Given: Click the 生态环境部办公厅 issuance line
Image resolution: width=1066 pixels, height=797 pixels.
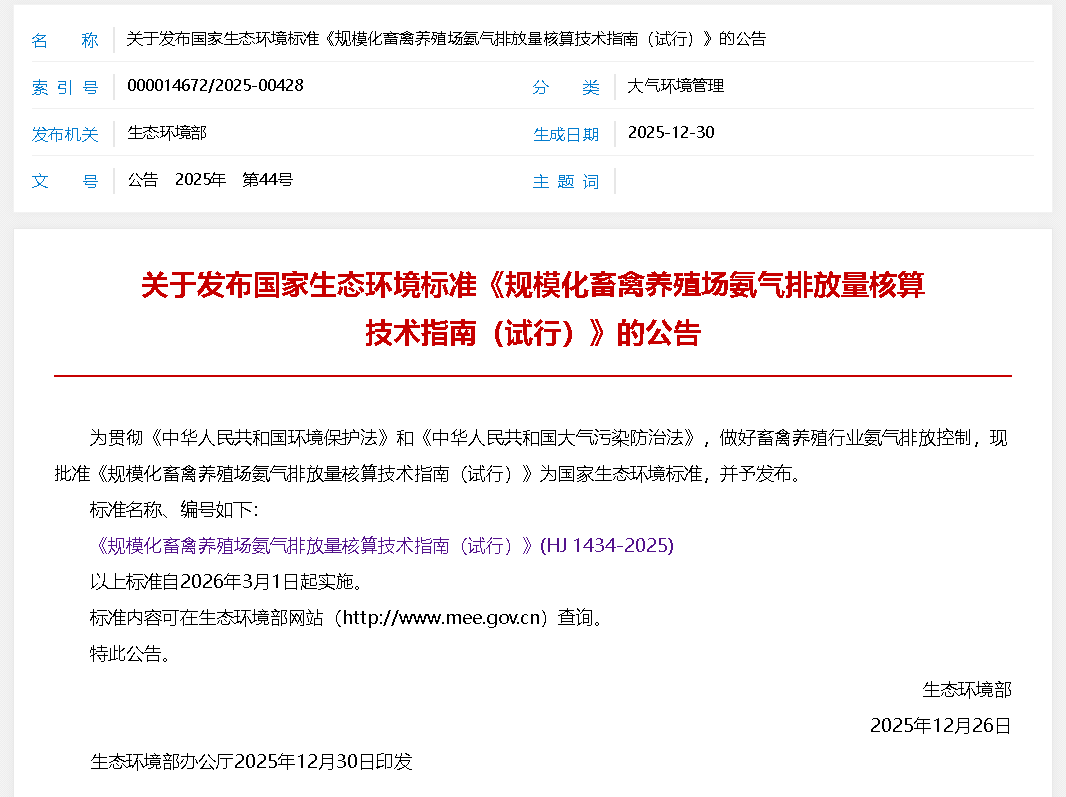Looking at the screenshot, I should point(251,762).
